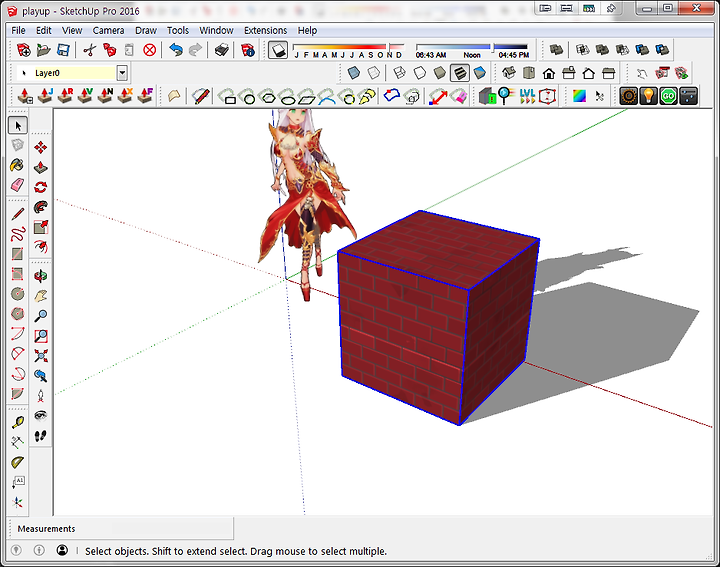The width and height of the screenshot is (720, 567).
Task: Activate the Orbit camera tool
Action: [x=41, y=276]
